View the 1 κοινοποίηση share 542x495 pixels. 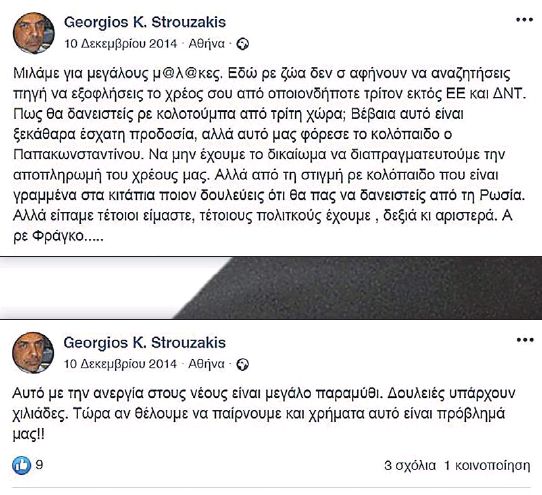pos(487,466)
